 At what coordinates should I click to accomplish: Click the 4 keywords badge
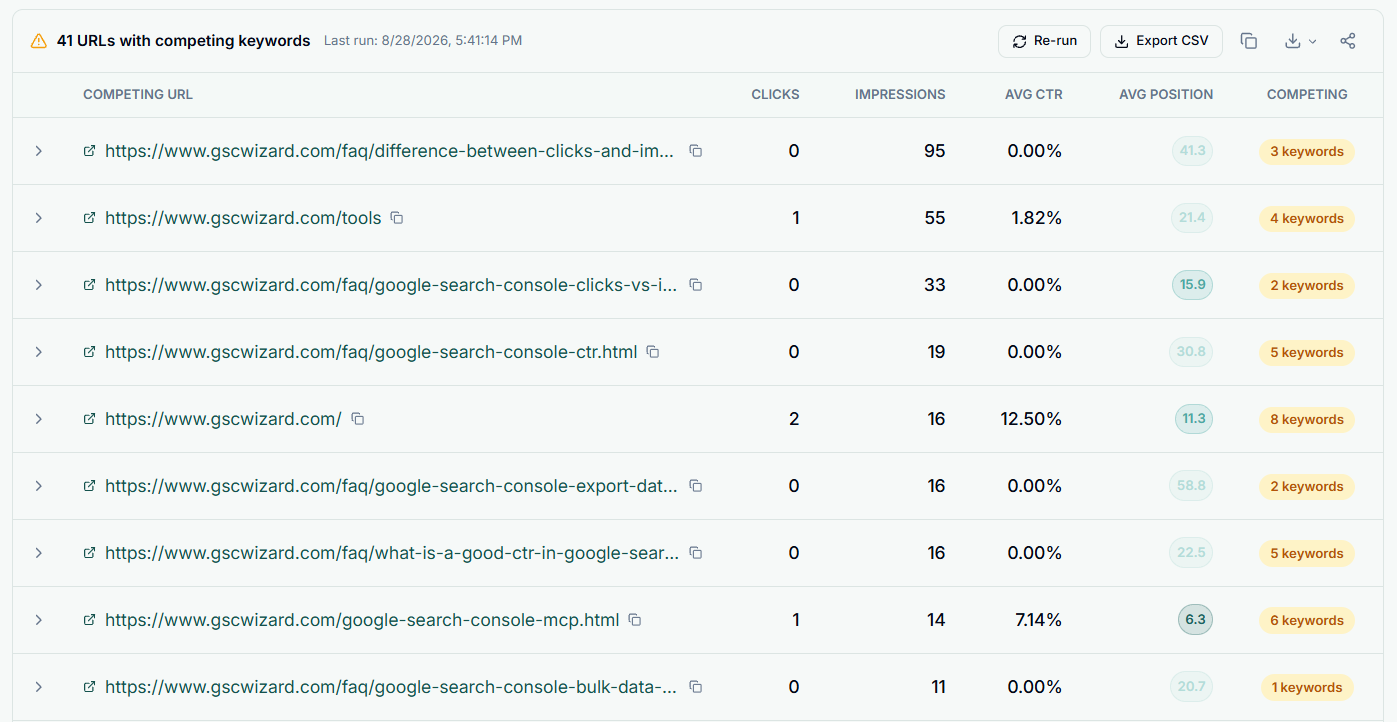(x=1307, y=218)
